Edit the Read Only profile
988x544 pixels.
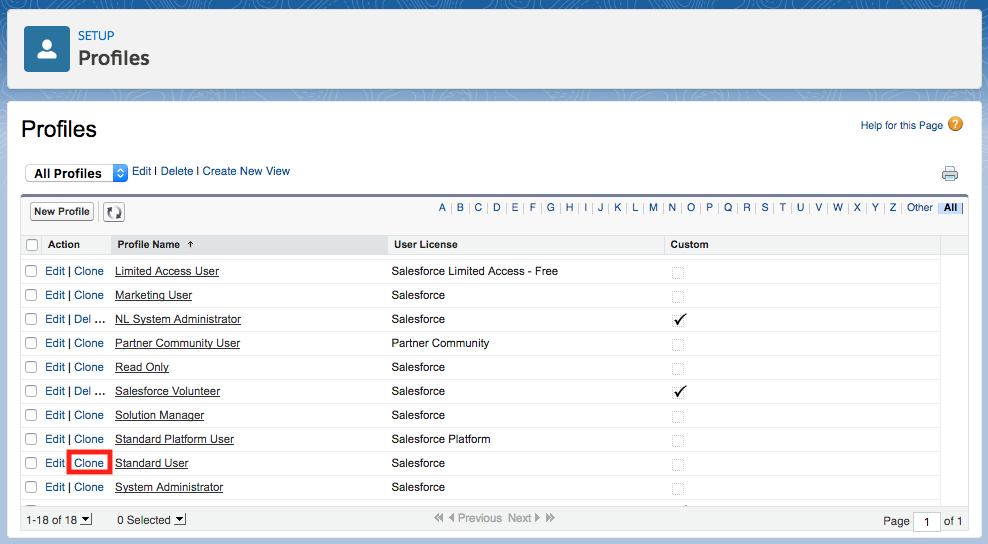click(x=55, y=367)
